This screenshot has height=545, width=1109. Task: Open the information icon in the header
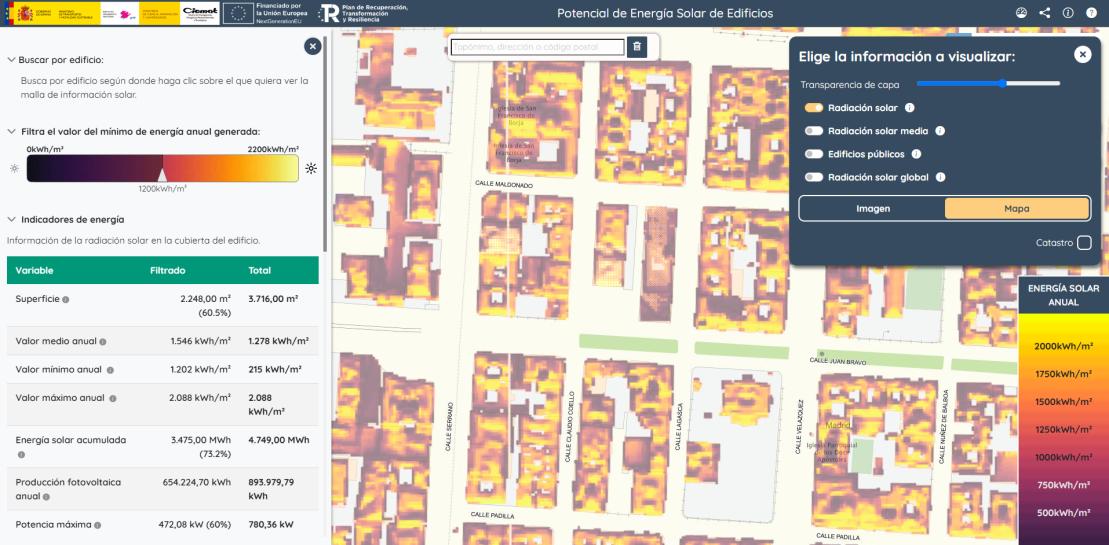point(1068,13)
